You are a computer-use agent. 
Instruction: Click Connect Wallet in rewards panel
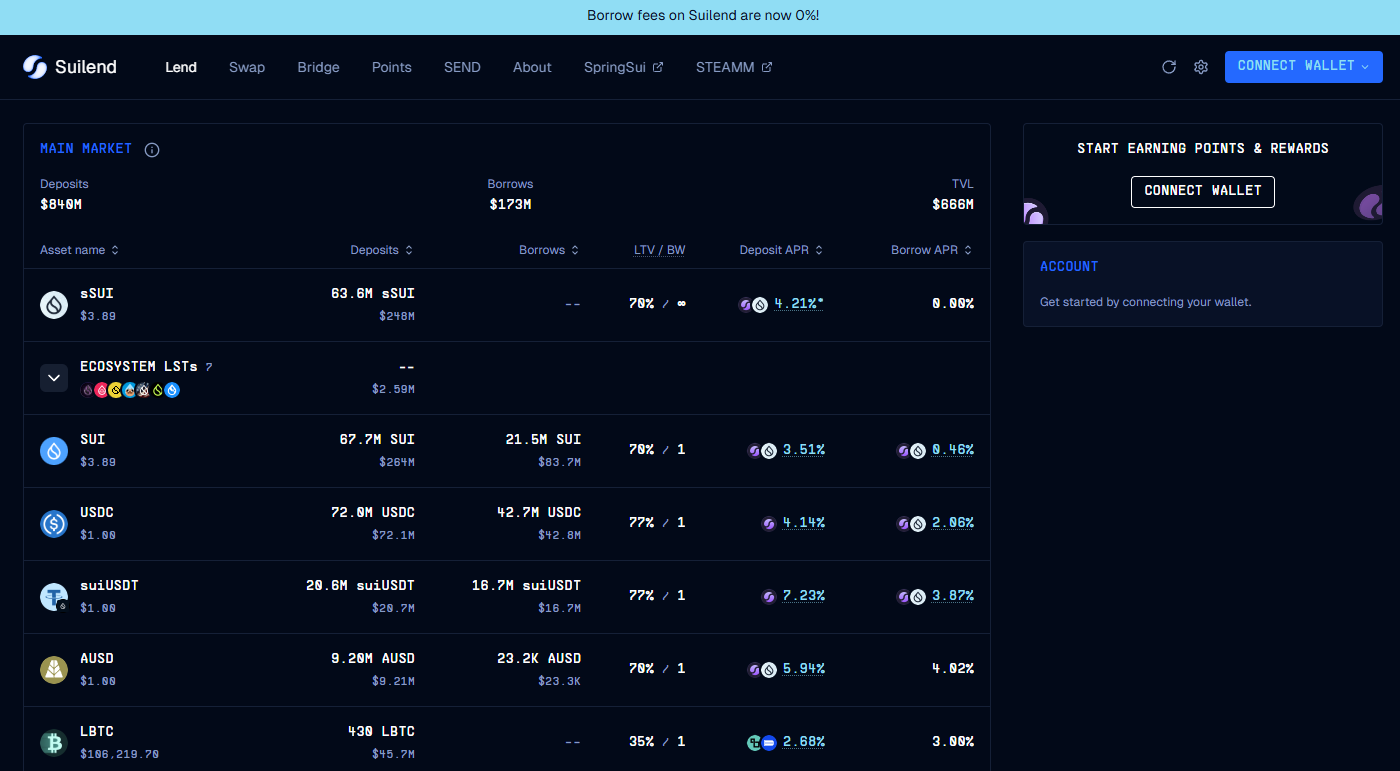click(1203, 191)
